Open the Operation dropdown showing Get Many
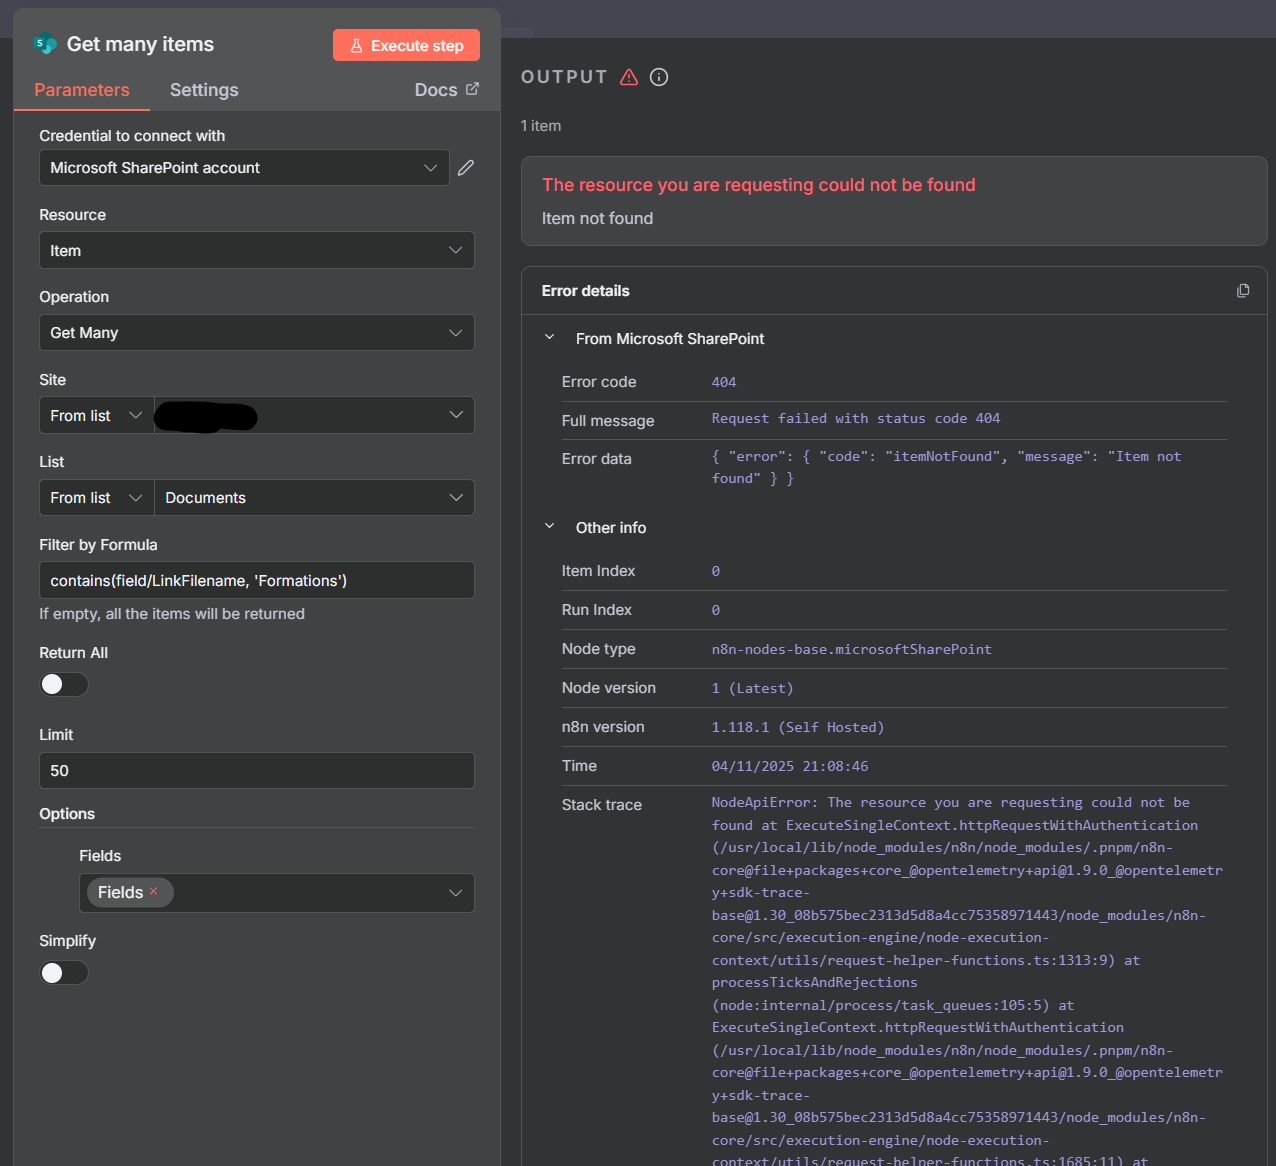This screenshot has width=1276, height=1166. click(256, 333)
